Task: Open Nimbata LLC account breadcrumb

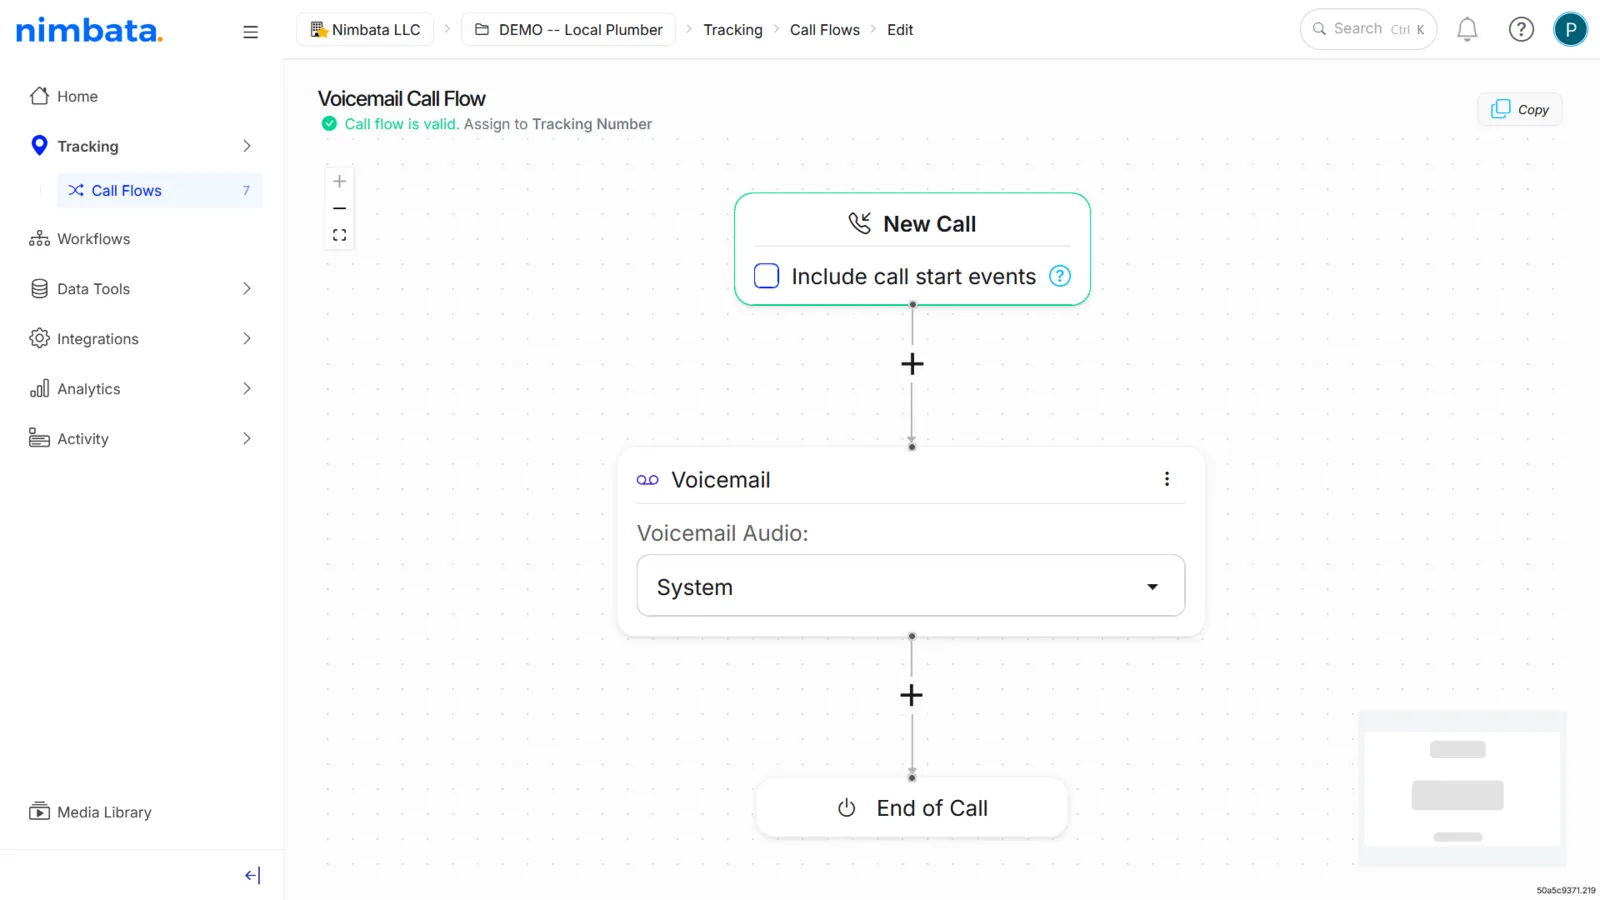Action: (365, 30)
